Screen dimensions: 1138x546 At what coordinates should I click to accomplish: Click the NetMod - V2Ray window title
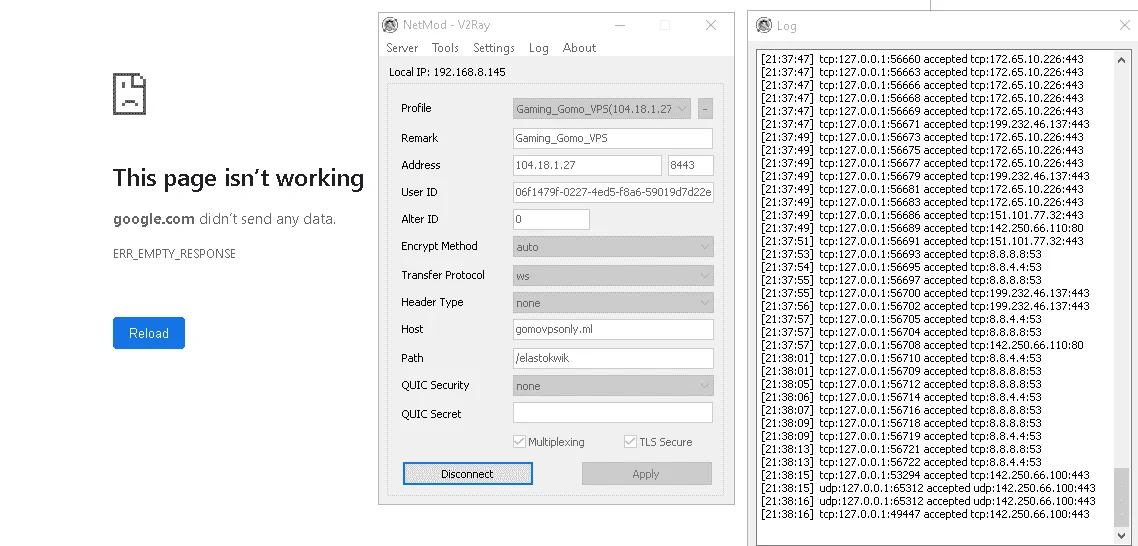[x=446, y=25]
